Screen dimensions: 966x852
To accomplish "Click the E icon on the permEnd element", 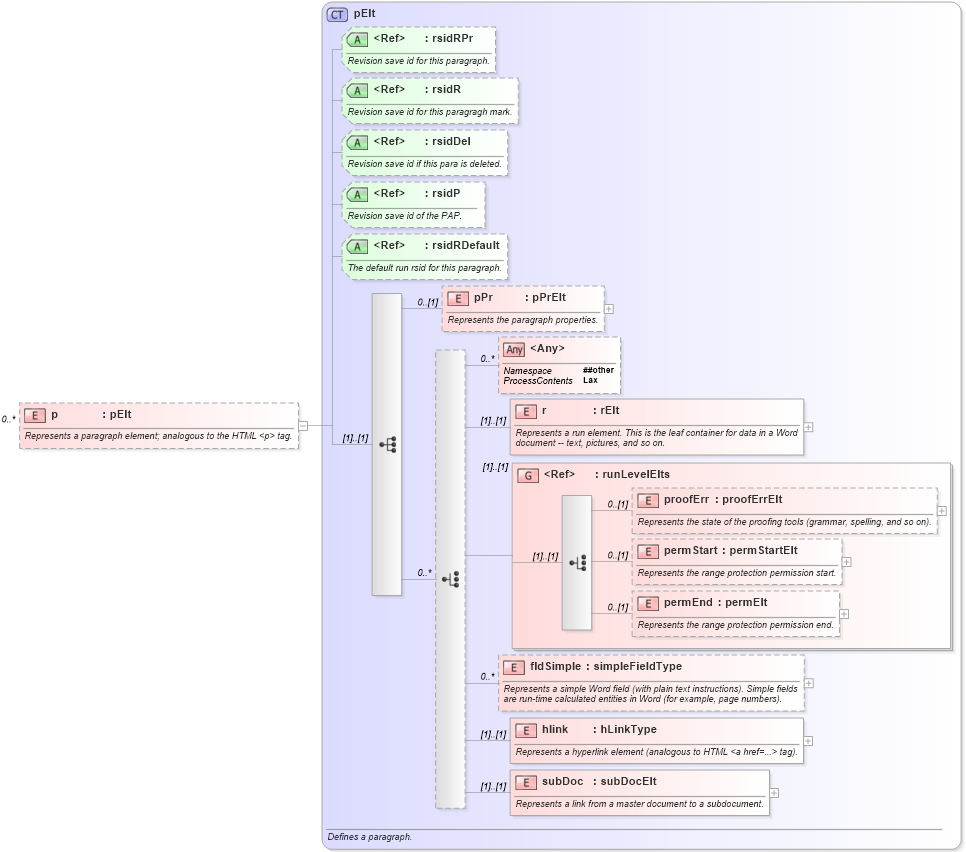I will pos(648,602).
